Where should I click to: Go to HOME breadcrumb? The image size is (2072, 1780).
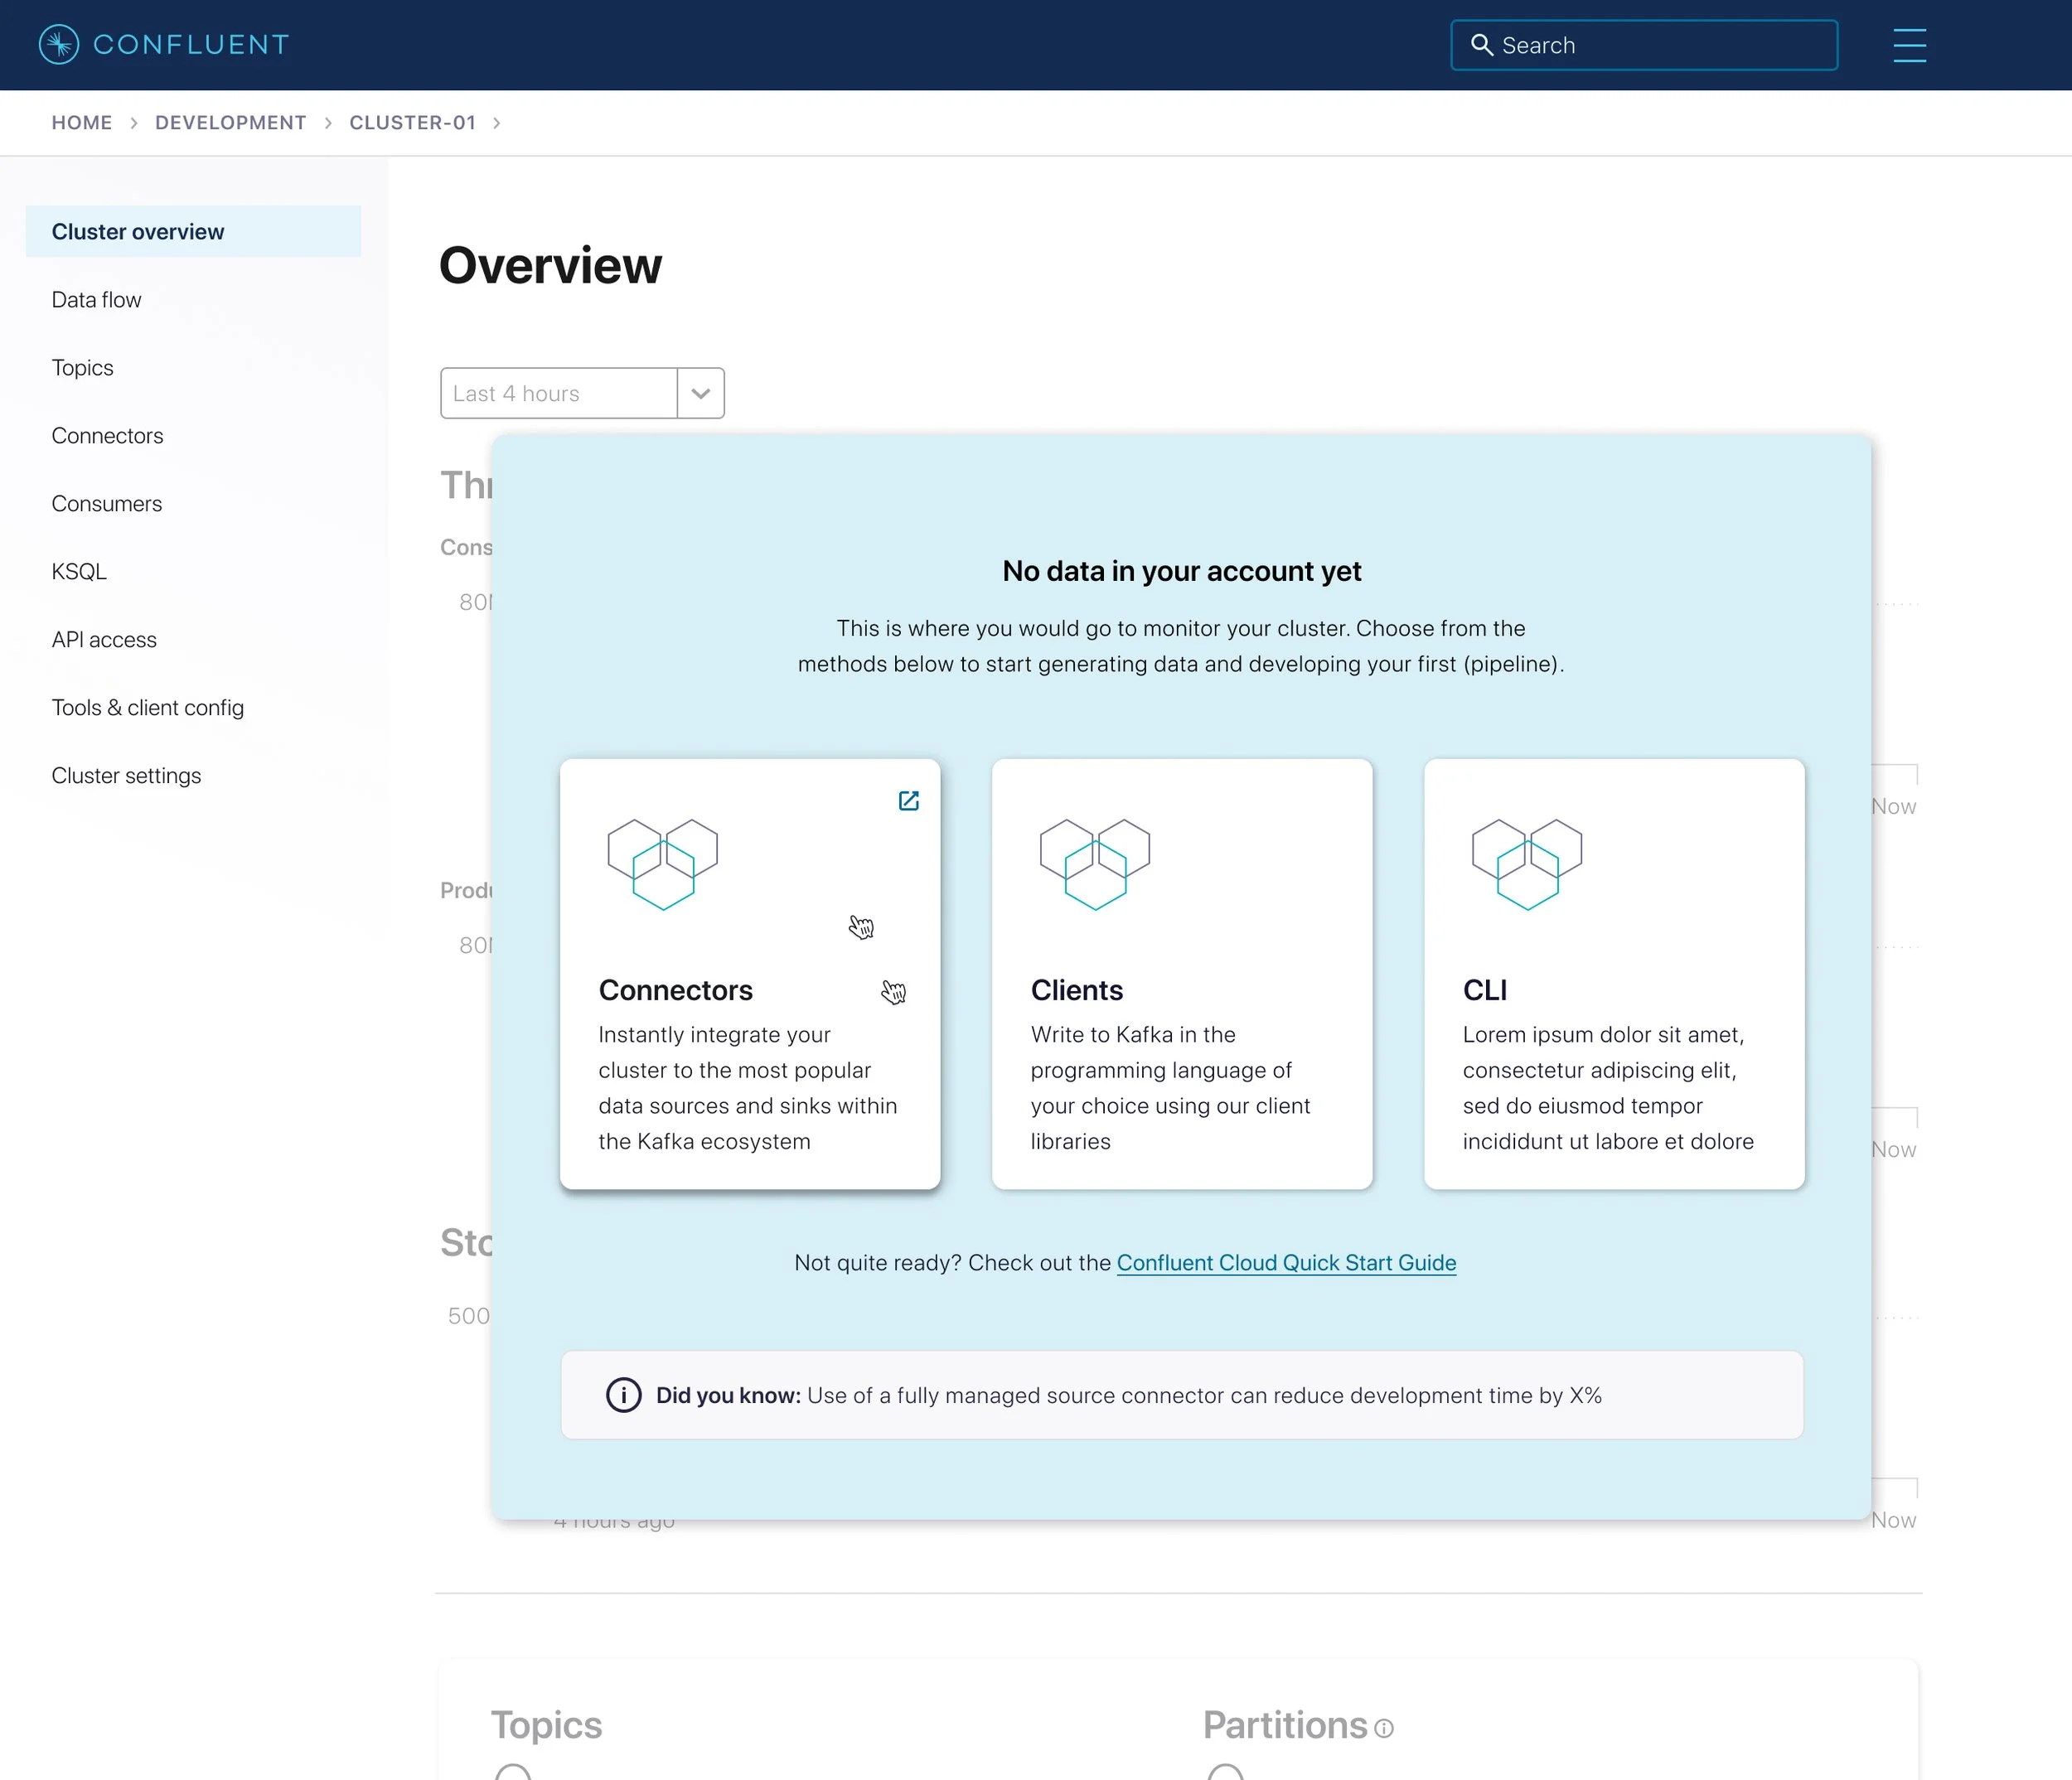pyautogui.click(x=82, y=123)
